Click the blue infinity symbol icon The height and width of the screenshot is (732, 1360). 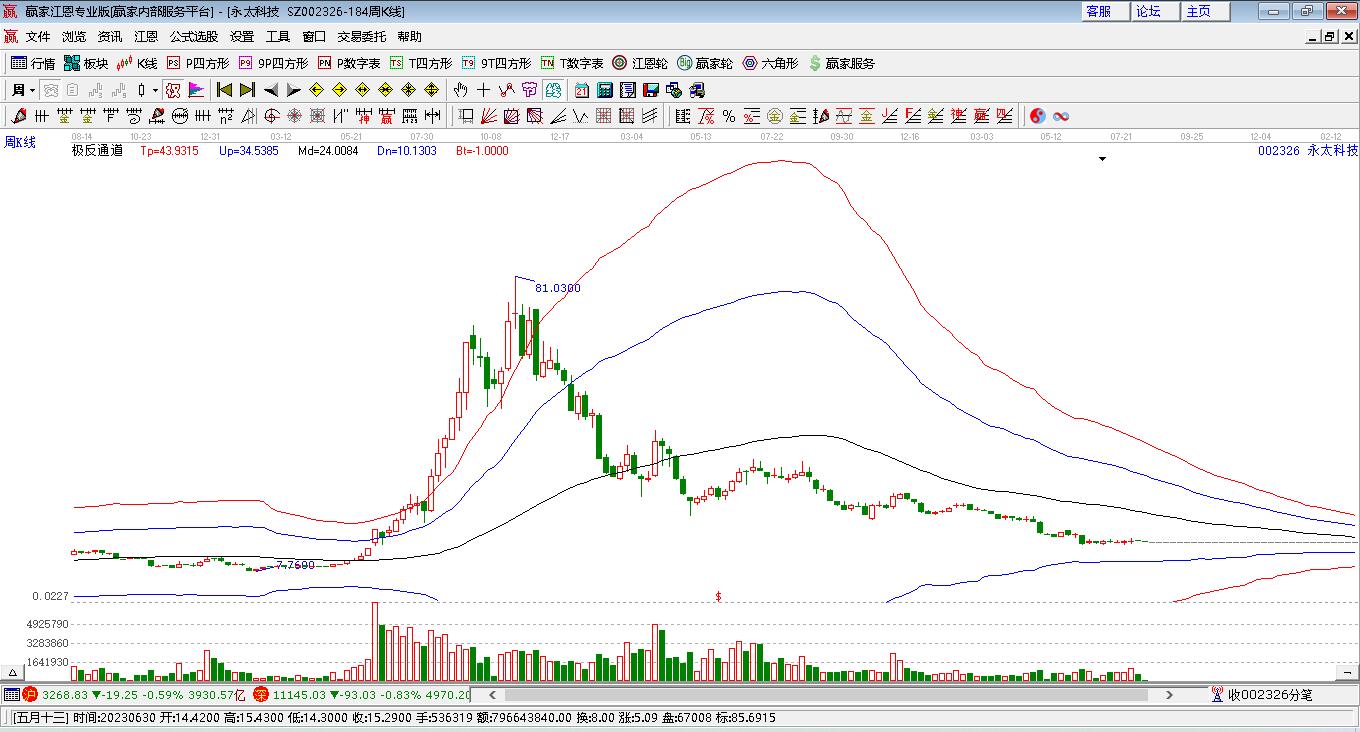tap(1061, 116)
